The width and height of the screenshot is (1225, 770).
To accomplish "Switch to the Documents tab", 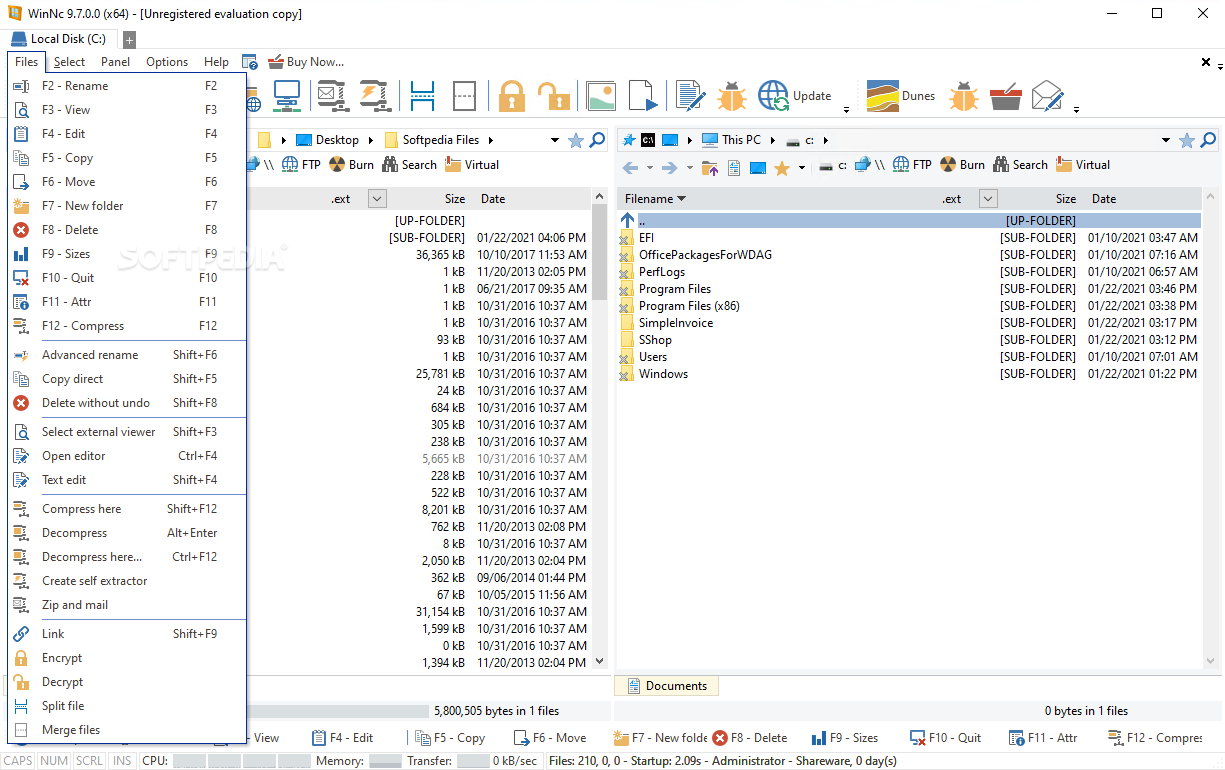I will coord(666,686).
